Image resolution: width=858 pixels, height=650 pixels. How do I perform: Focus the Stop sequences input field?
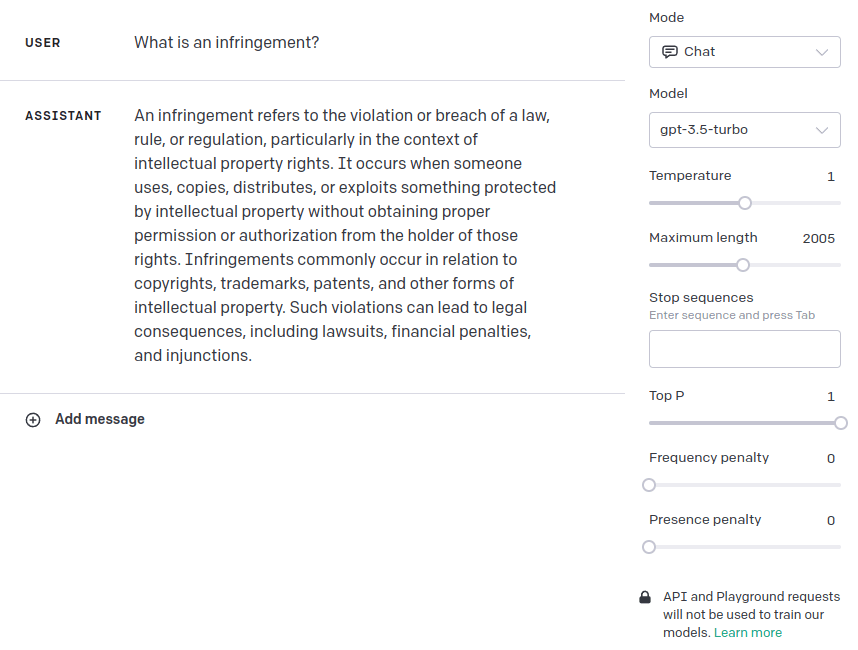coord(744,349)
